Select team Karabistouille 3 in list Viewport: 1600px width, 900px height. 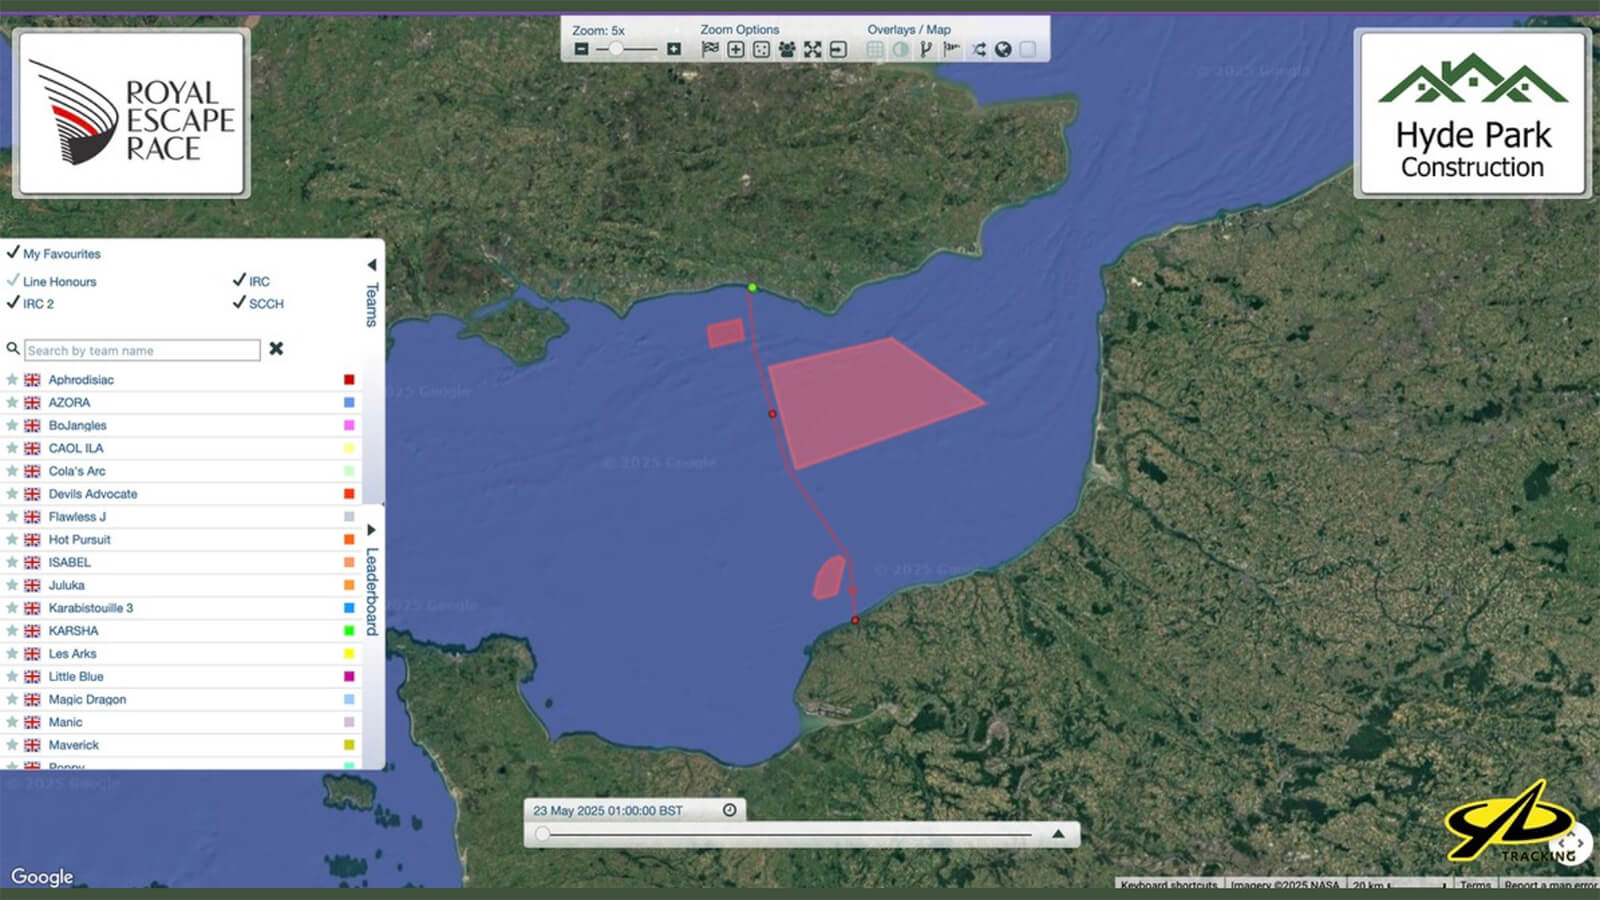coord(91,608)
